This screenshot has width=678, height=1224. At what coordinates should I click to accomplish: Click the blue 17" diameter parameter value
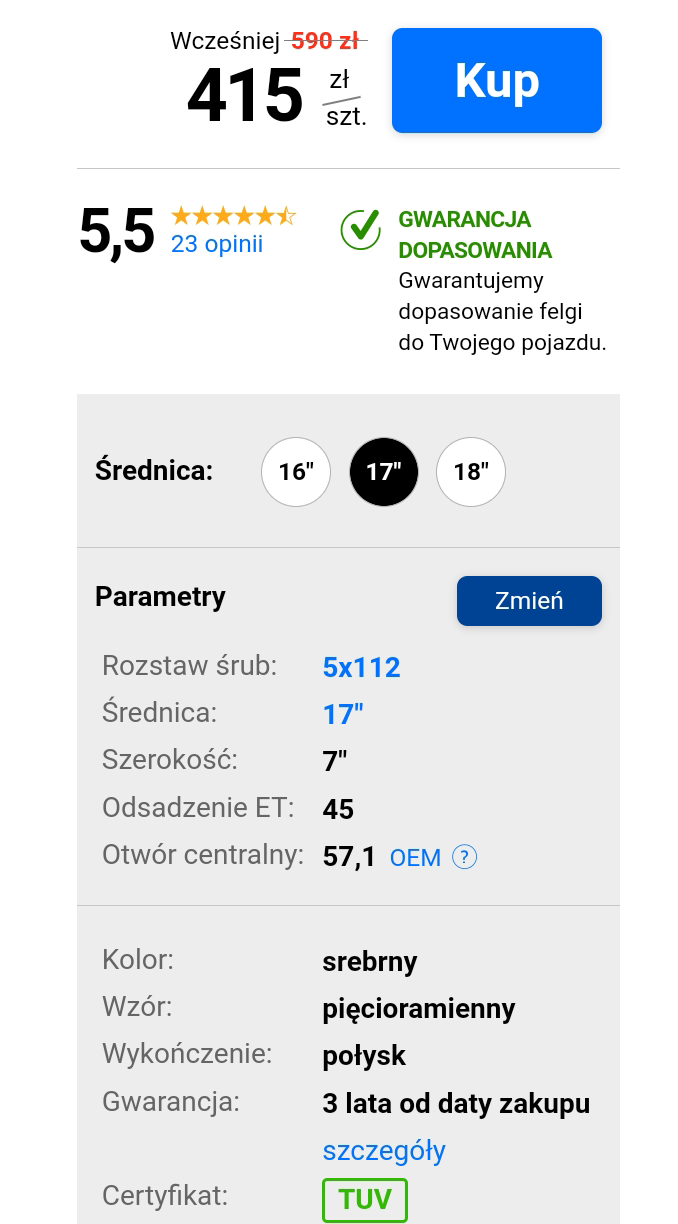[x=343, y=714]
